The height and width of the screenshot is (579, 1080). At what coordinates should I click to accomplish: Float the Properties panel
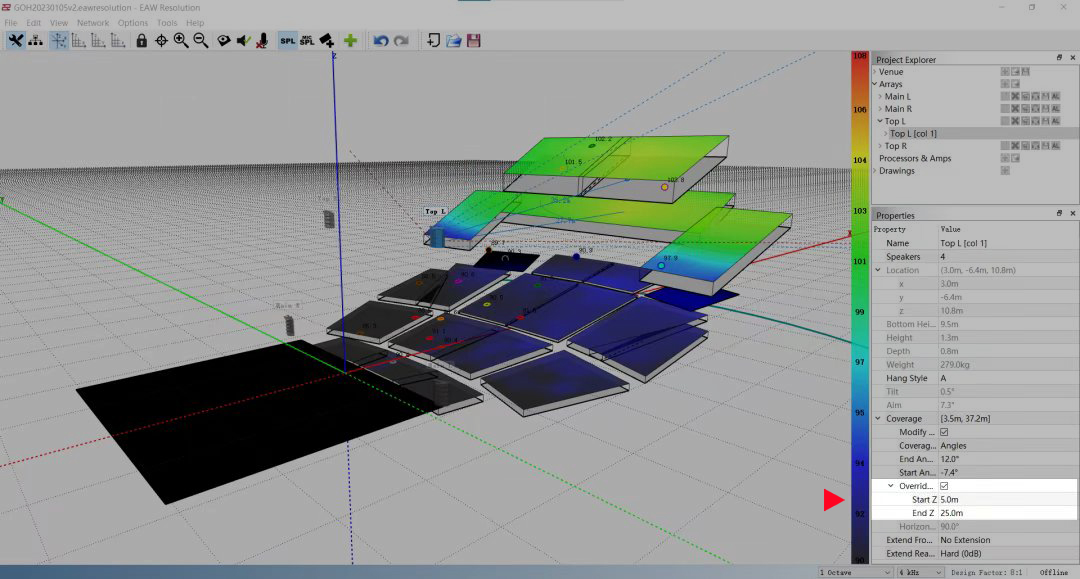(x=1059, y=213)
